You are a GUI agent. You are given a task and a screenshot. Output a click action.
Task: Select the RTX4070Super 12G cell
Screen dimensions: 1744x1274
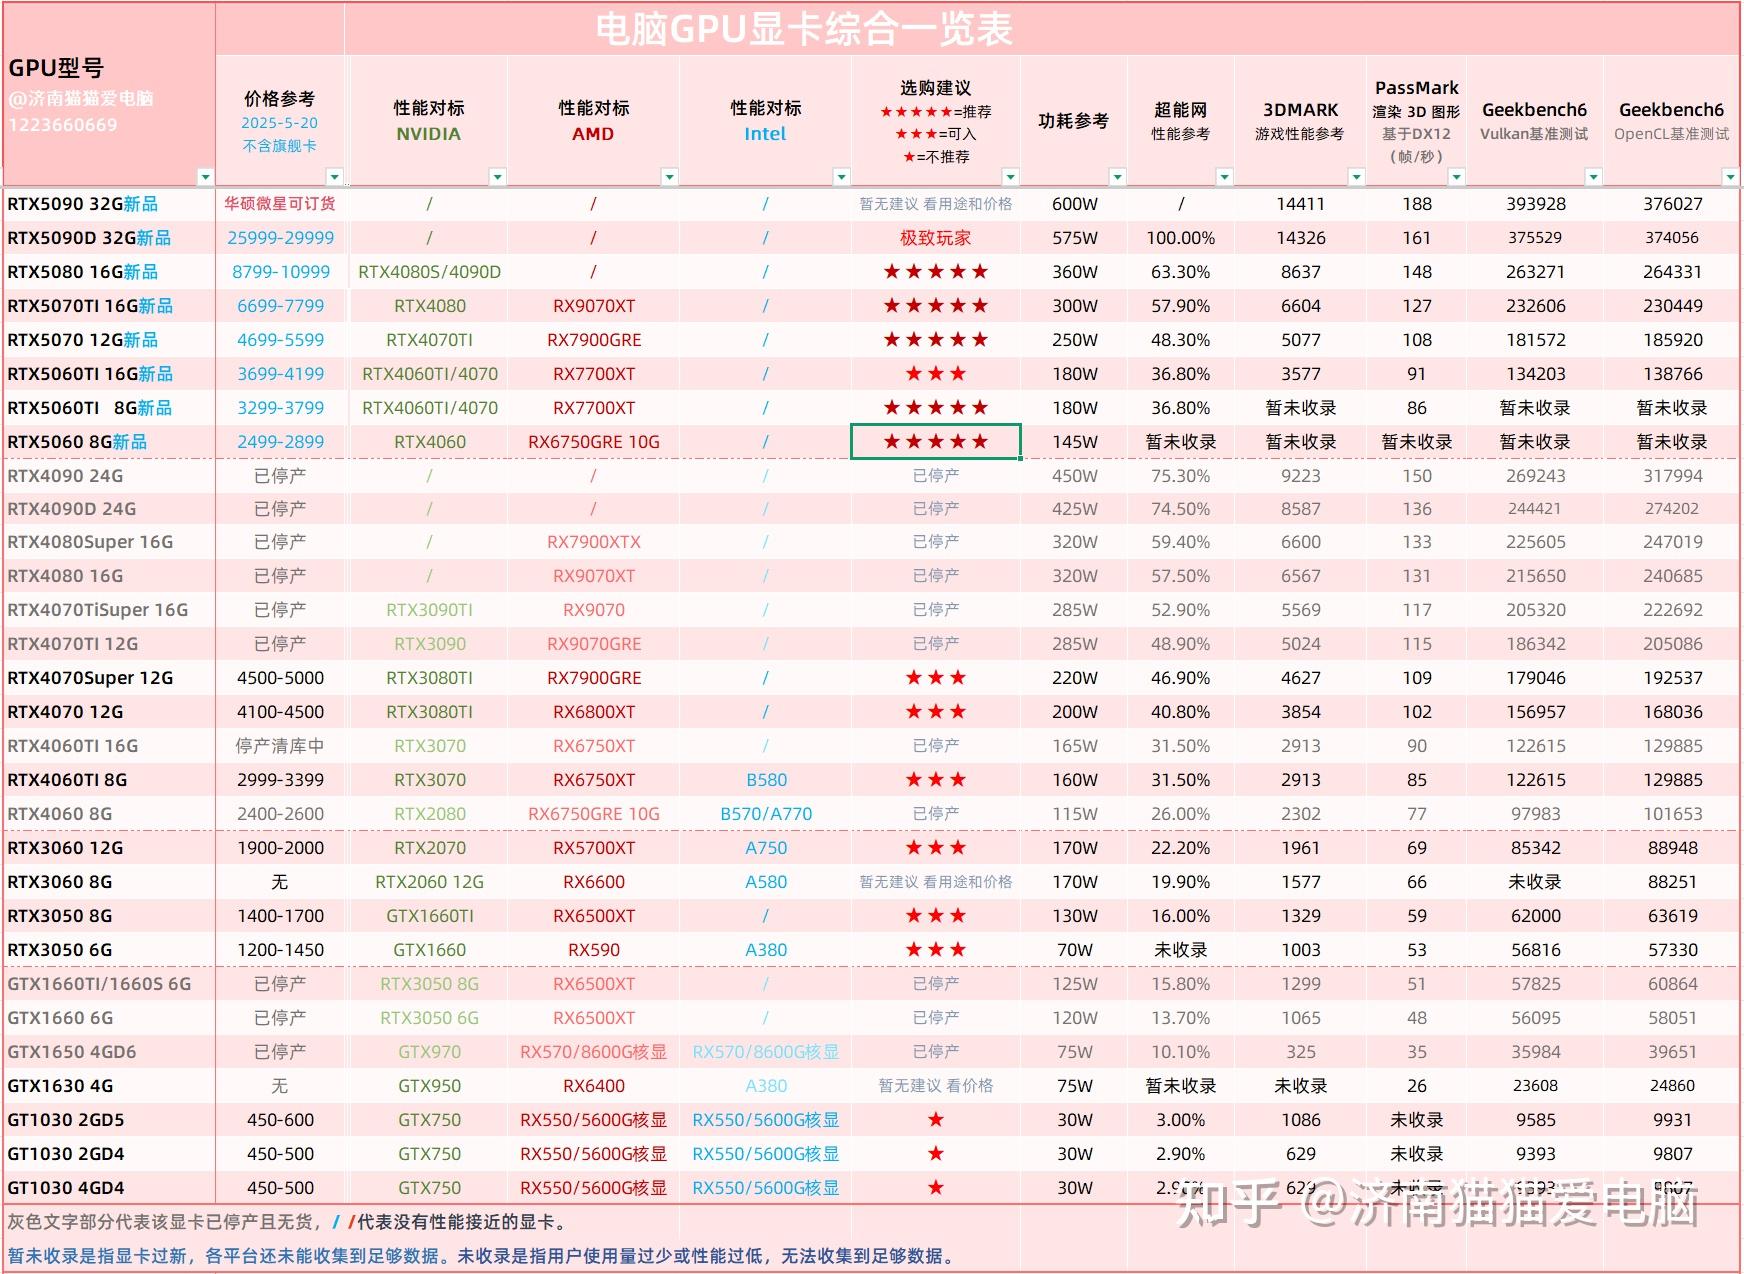(x=109, y=678)
